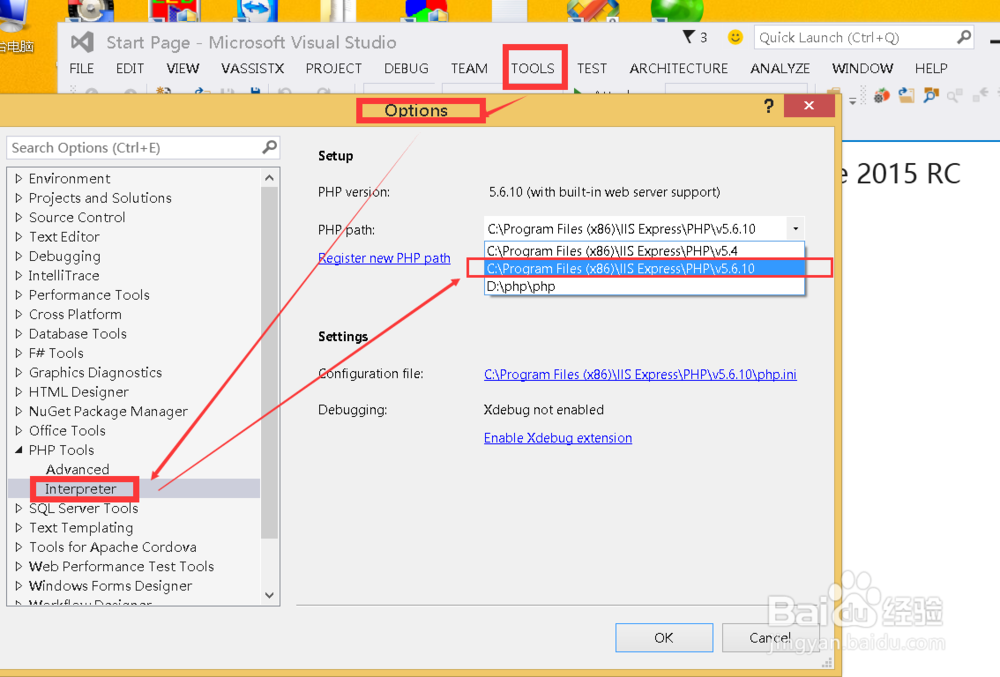This screenshot has height=677, width=1000.
Task: Click the find symbol binoculars-magnifier toolbar icon
Action: pos(931,96)
